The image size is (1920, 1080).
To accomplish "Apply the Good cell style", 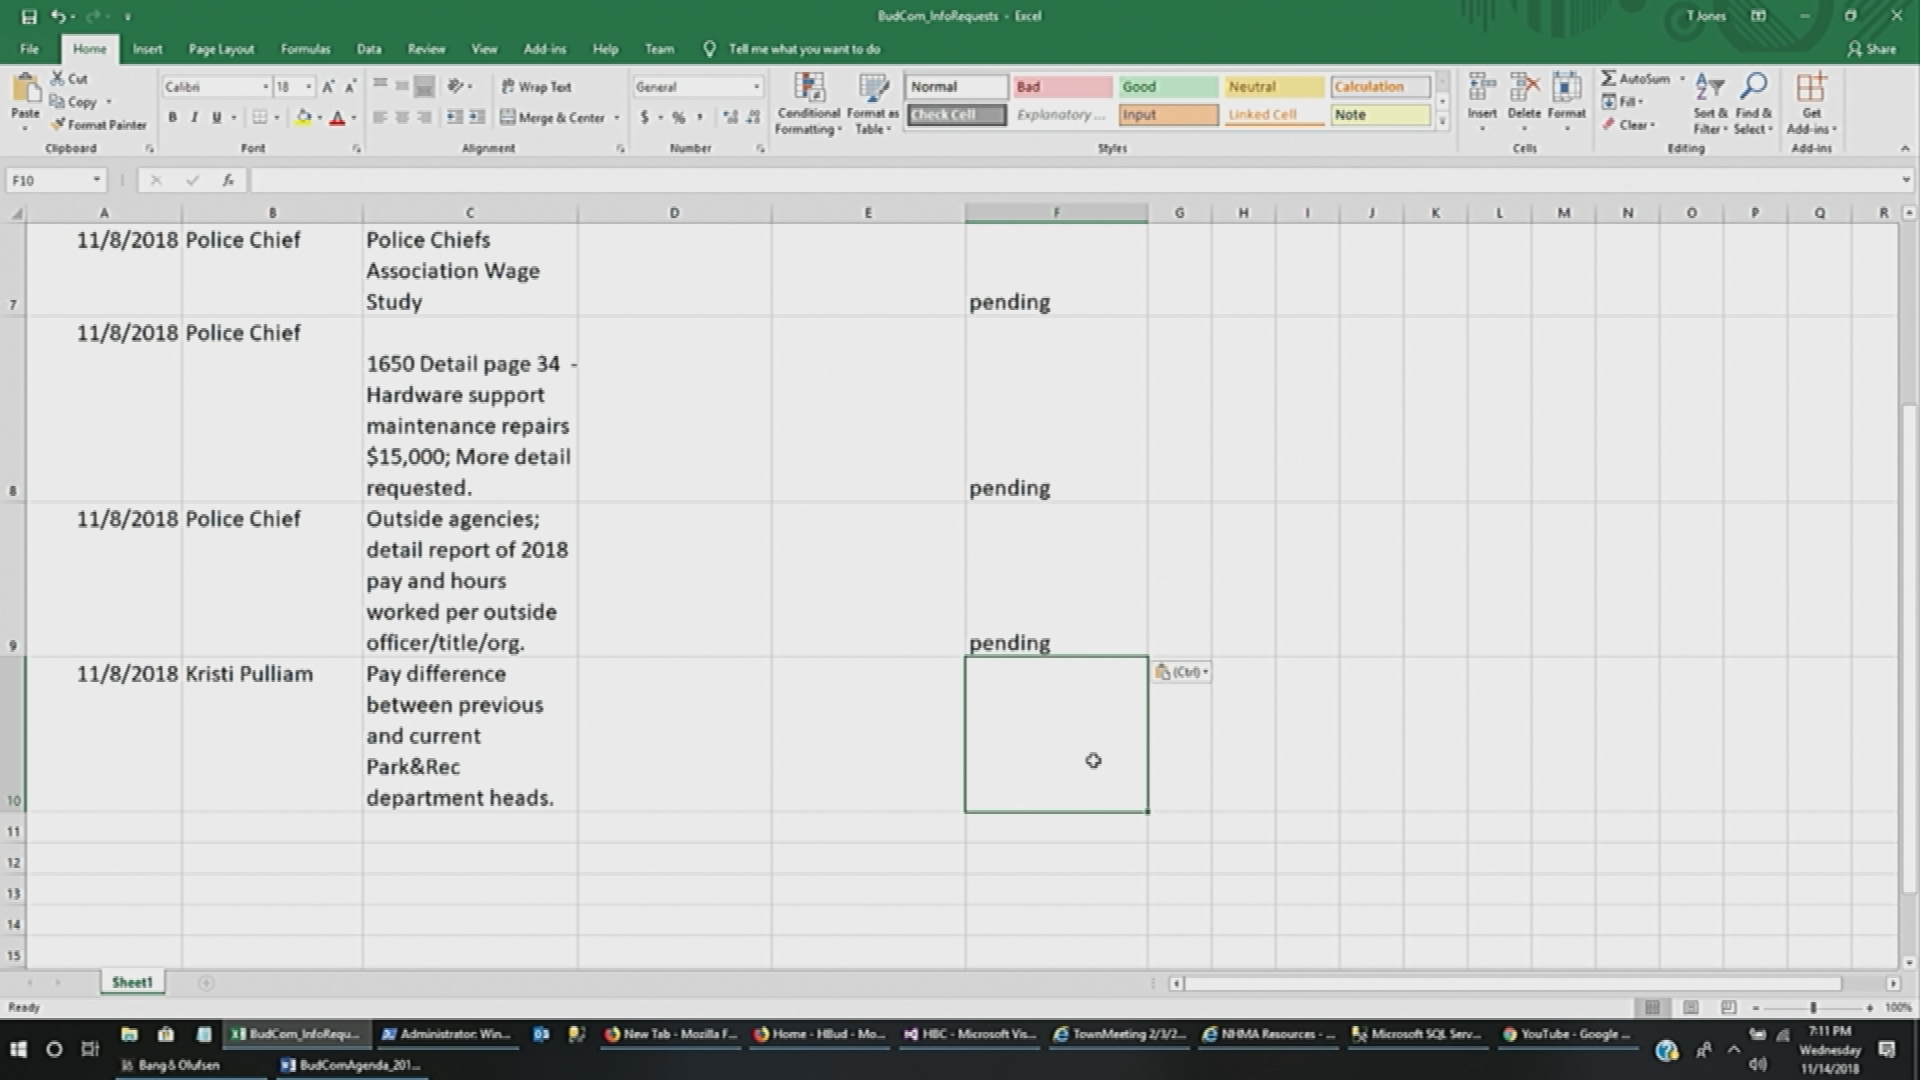I will coord(1167,87).
